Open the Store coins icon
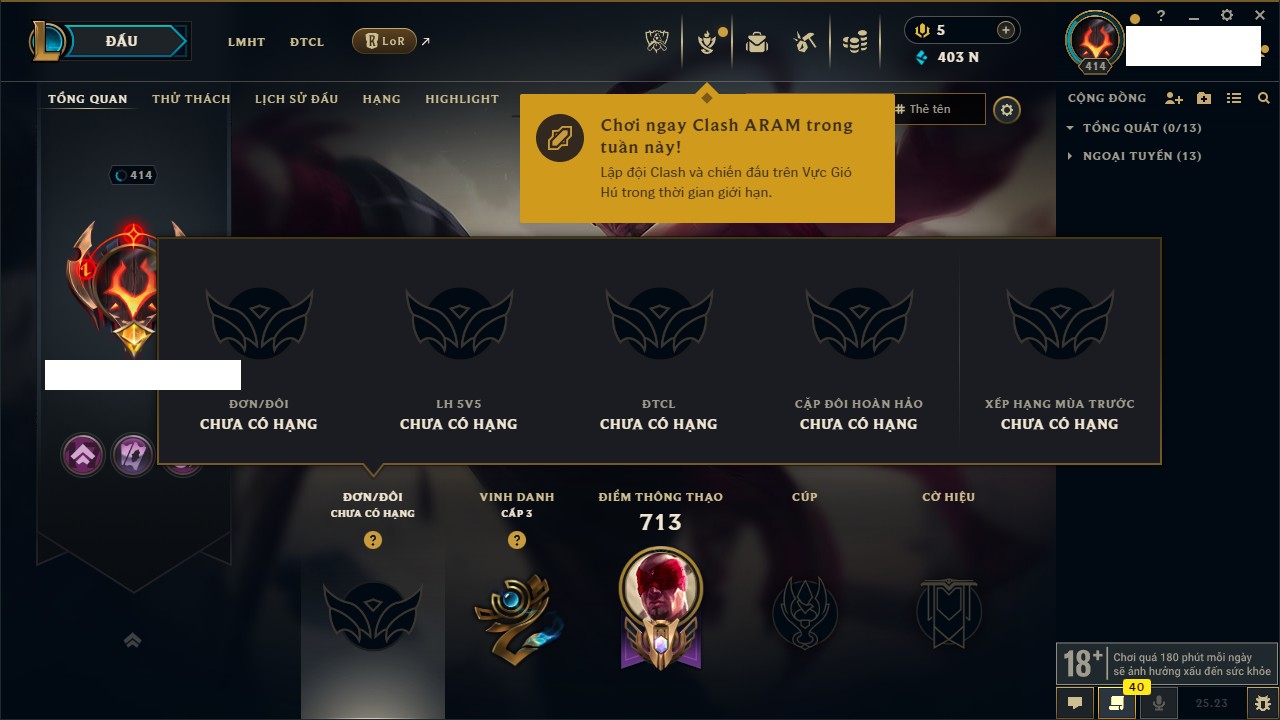Screen dimensions: 1280x720 (x=855, y=42)
